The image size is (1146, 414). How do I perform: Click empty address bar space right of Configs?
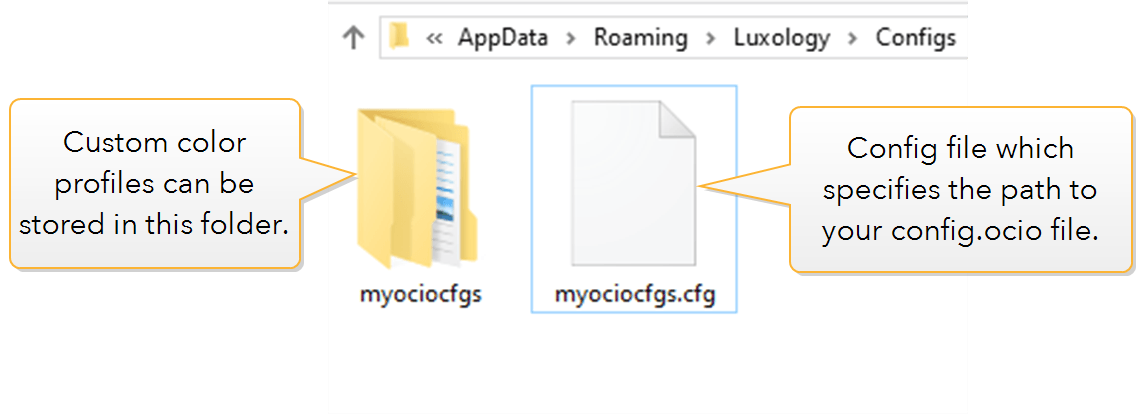962,37
